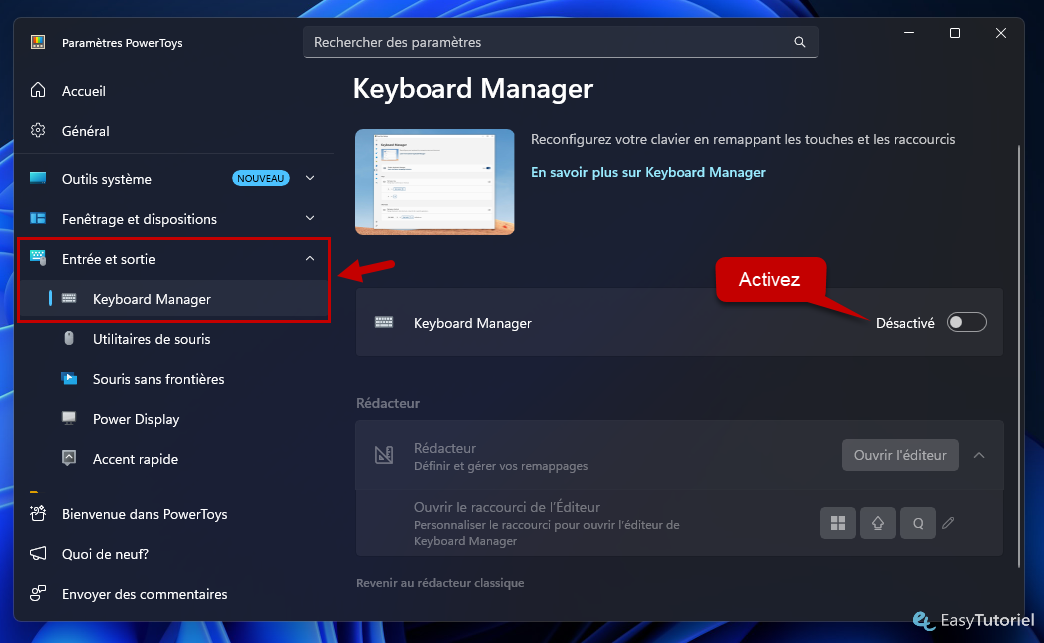Click Paramètres PowerToys window title
The image size is (1044, 643).
122,43
